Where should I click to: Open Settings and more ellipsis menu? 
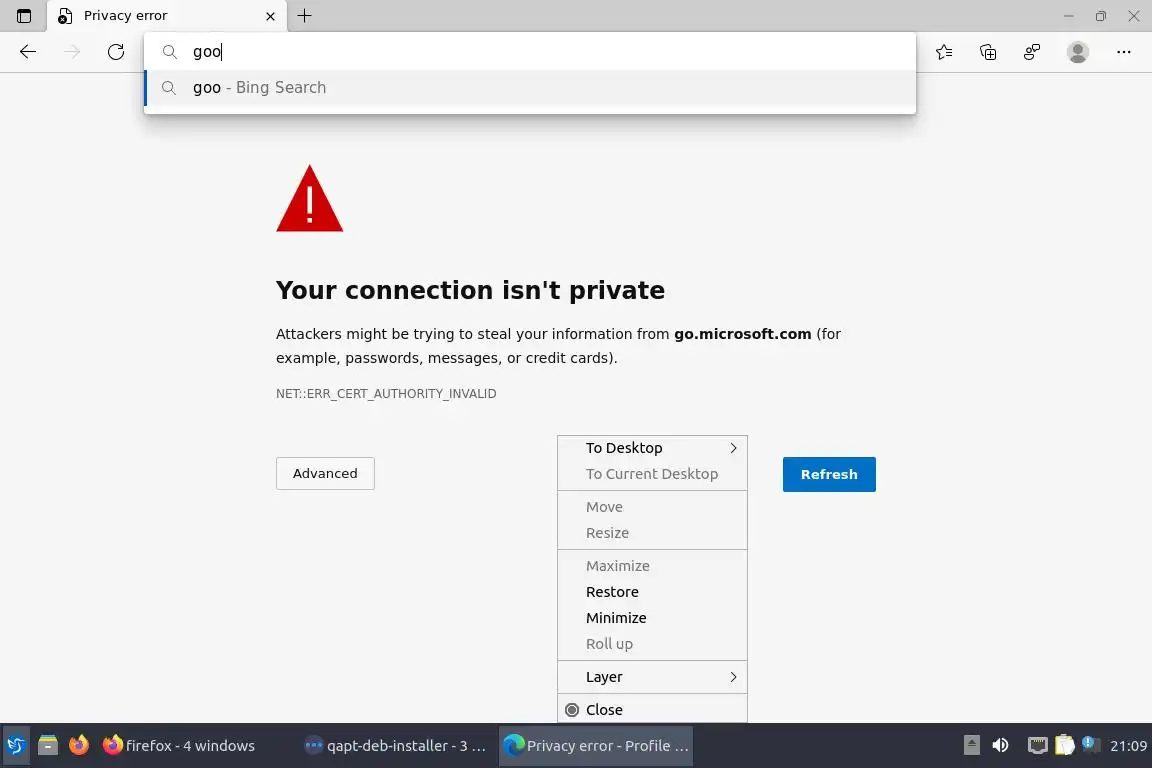(x=1124, y=52)
